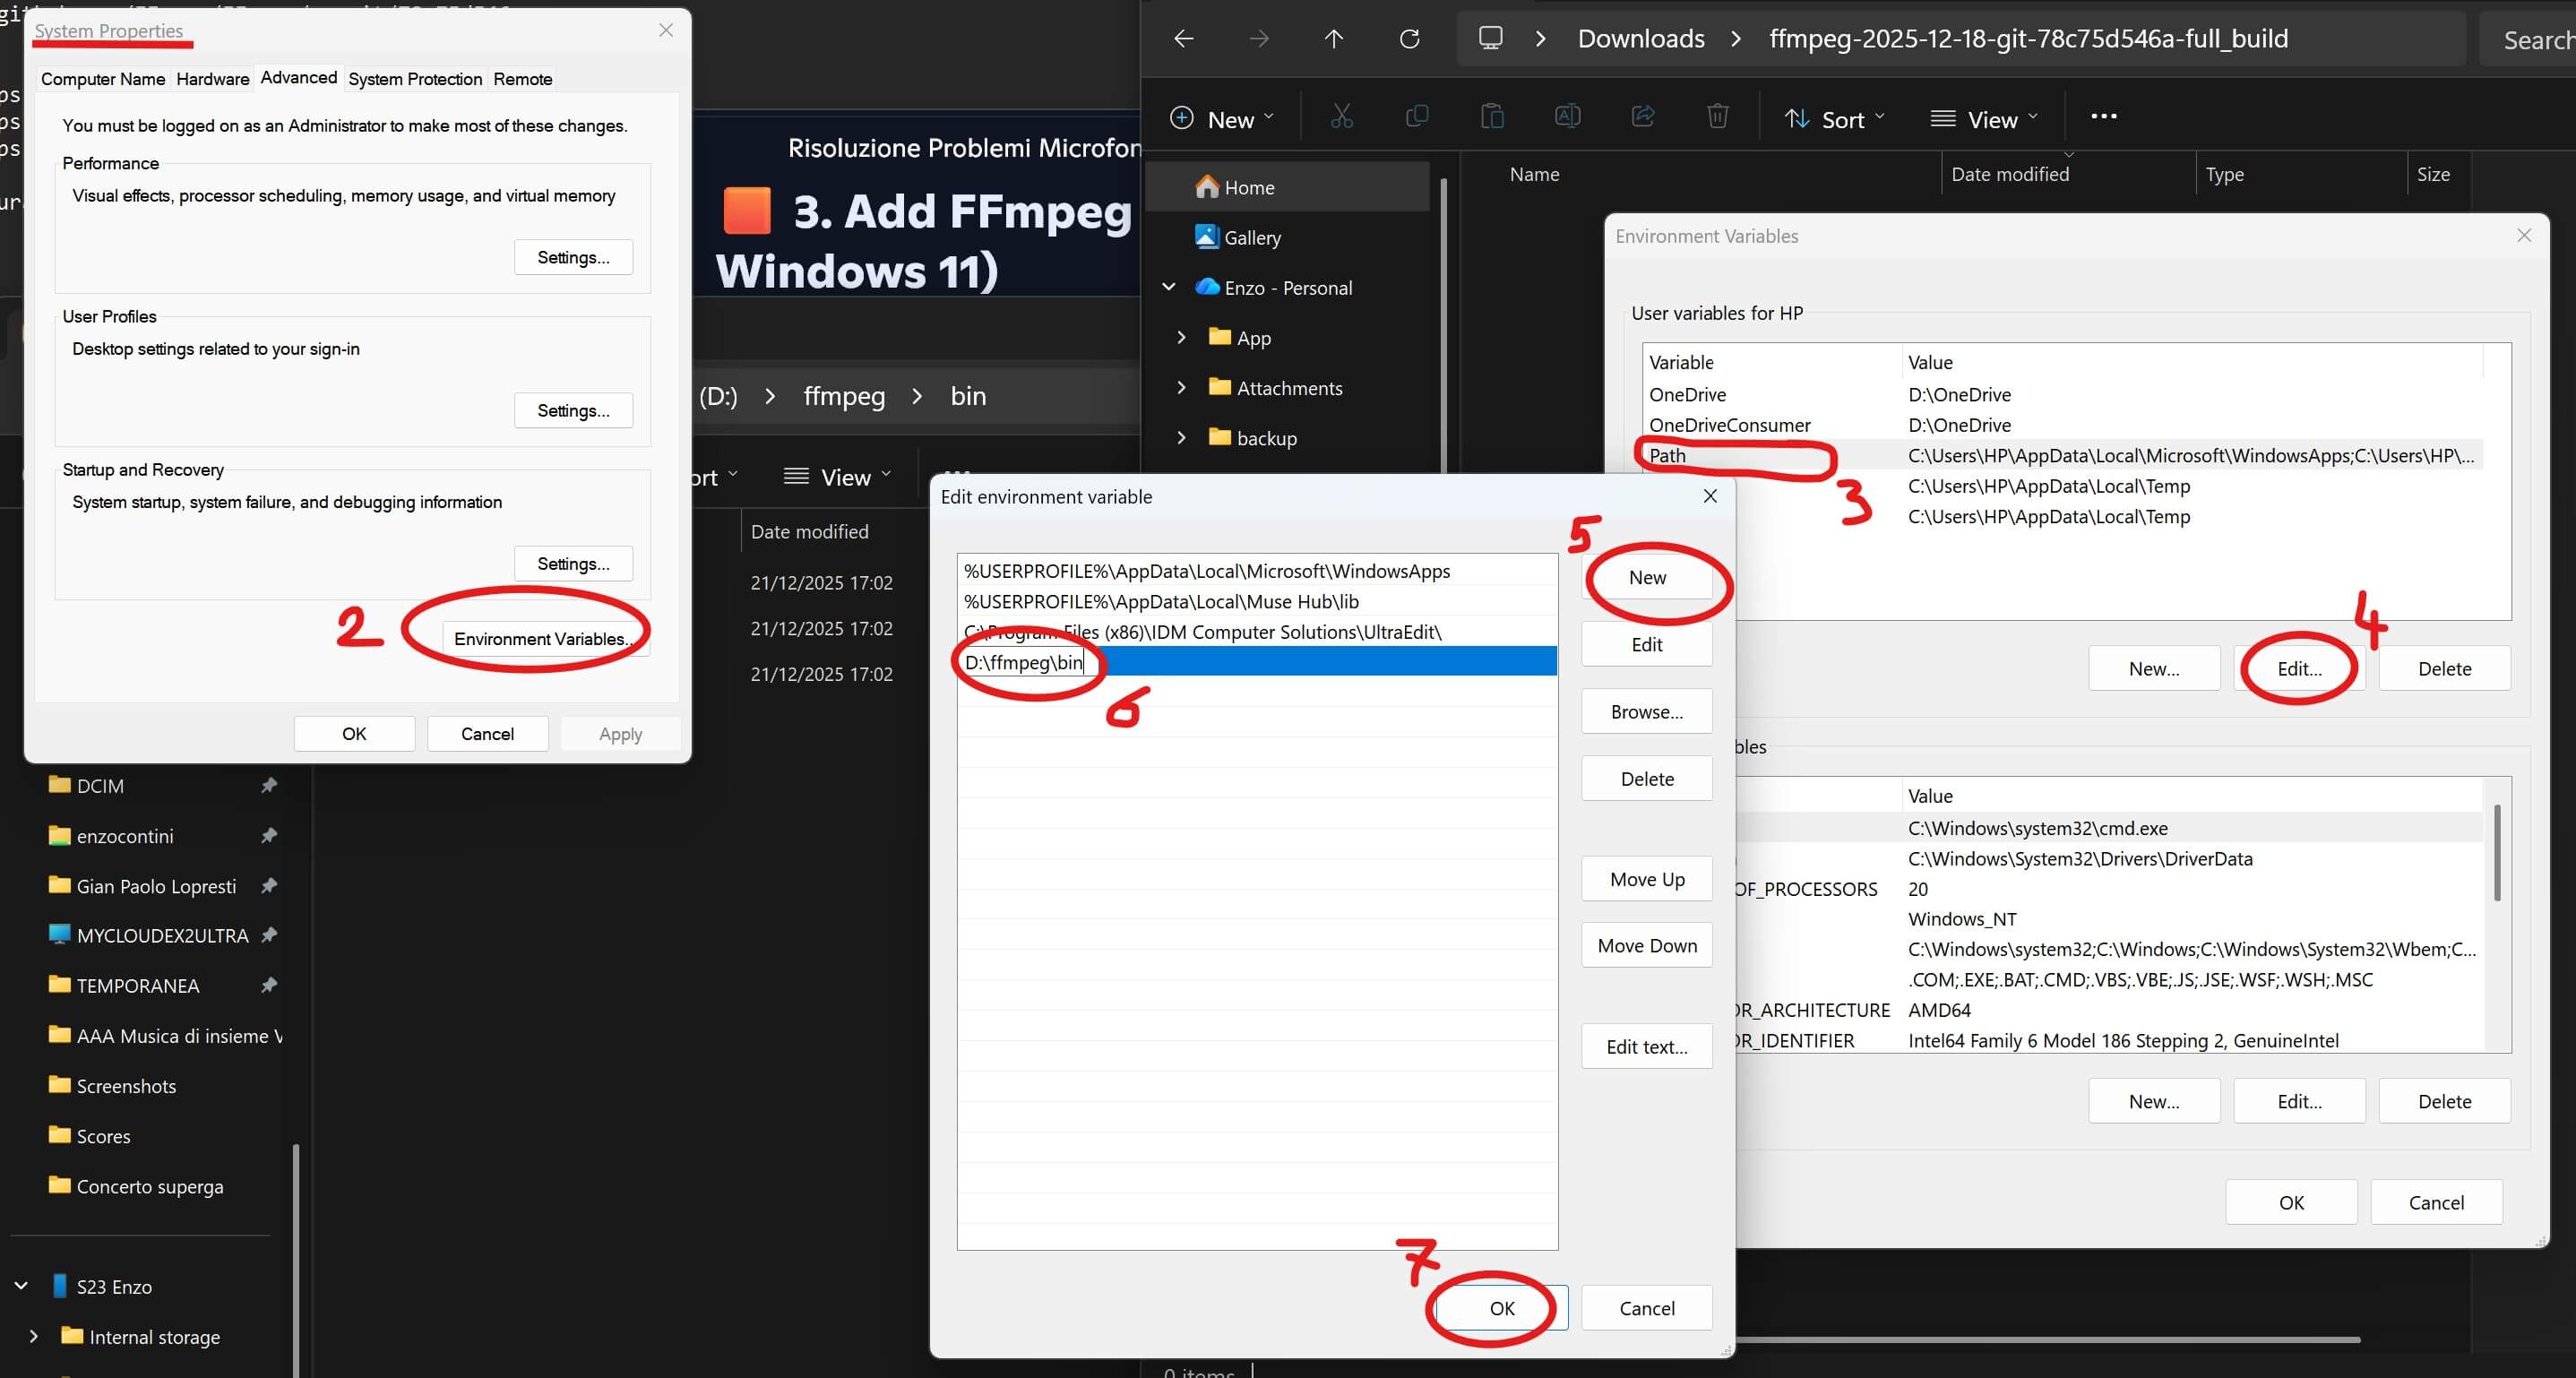Click Browse button in Edit environment variable
This screenshot has width=2576, height=1378.
pyautogui.click(x=1646, y=711)
